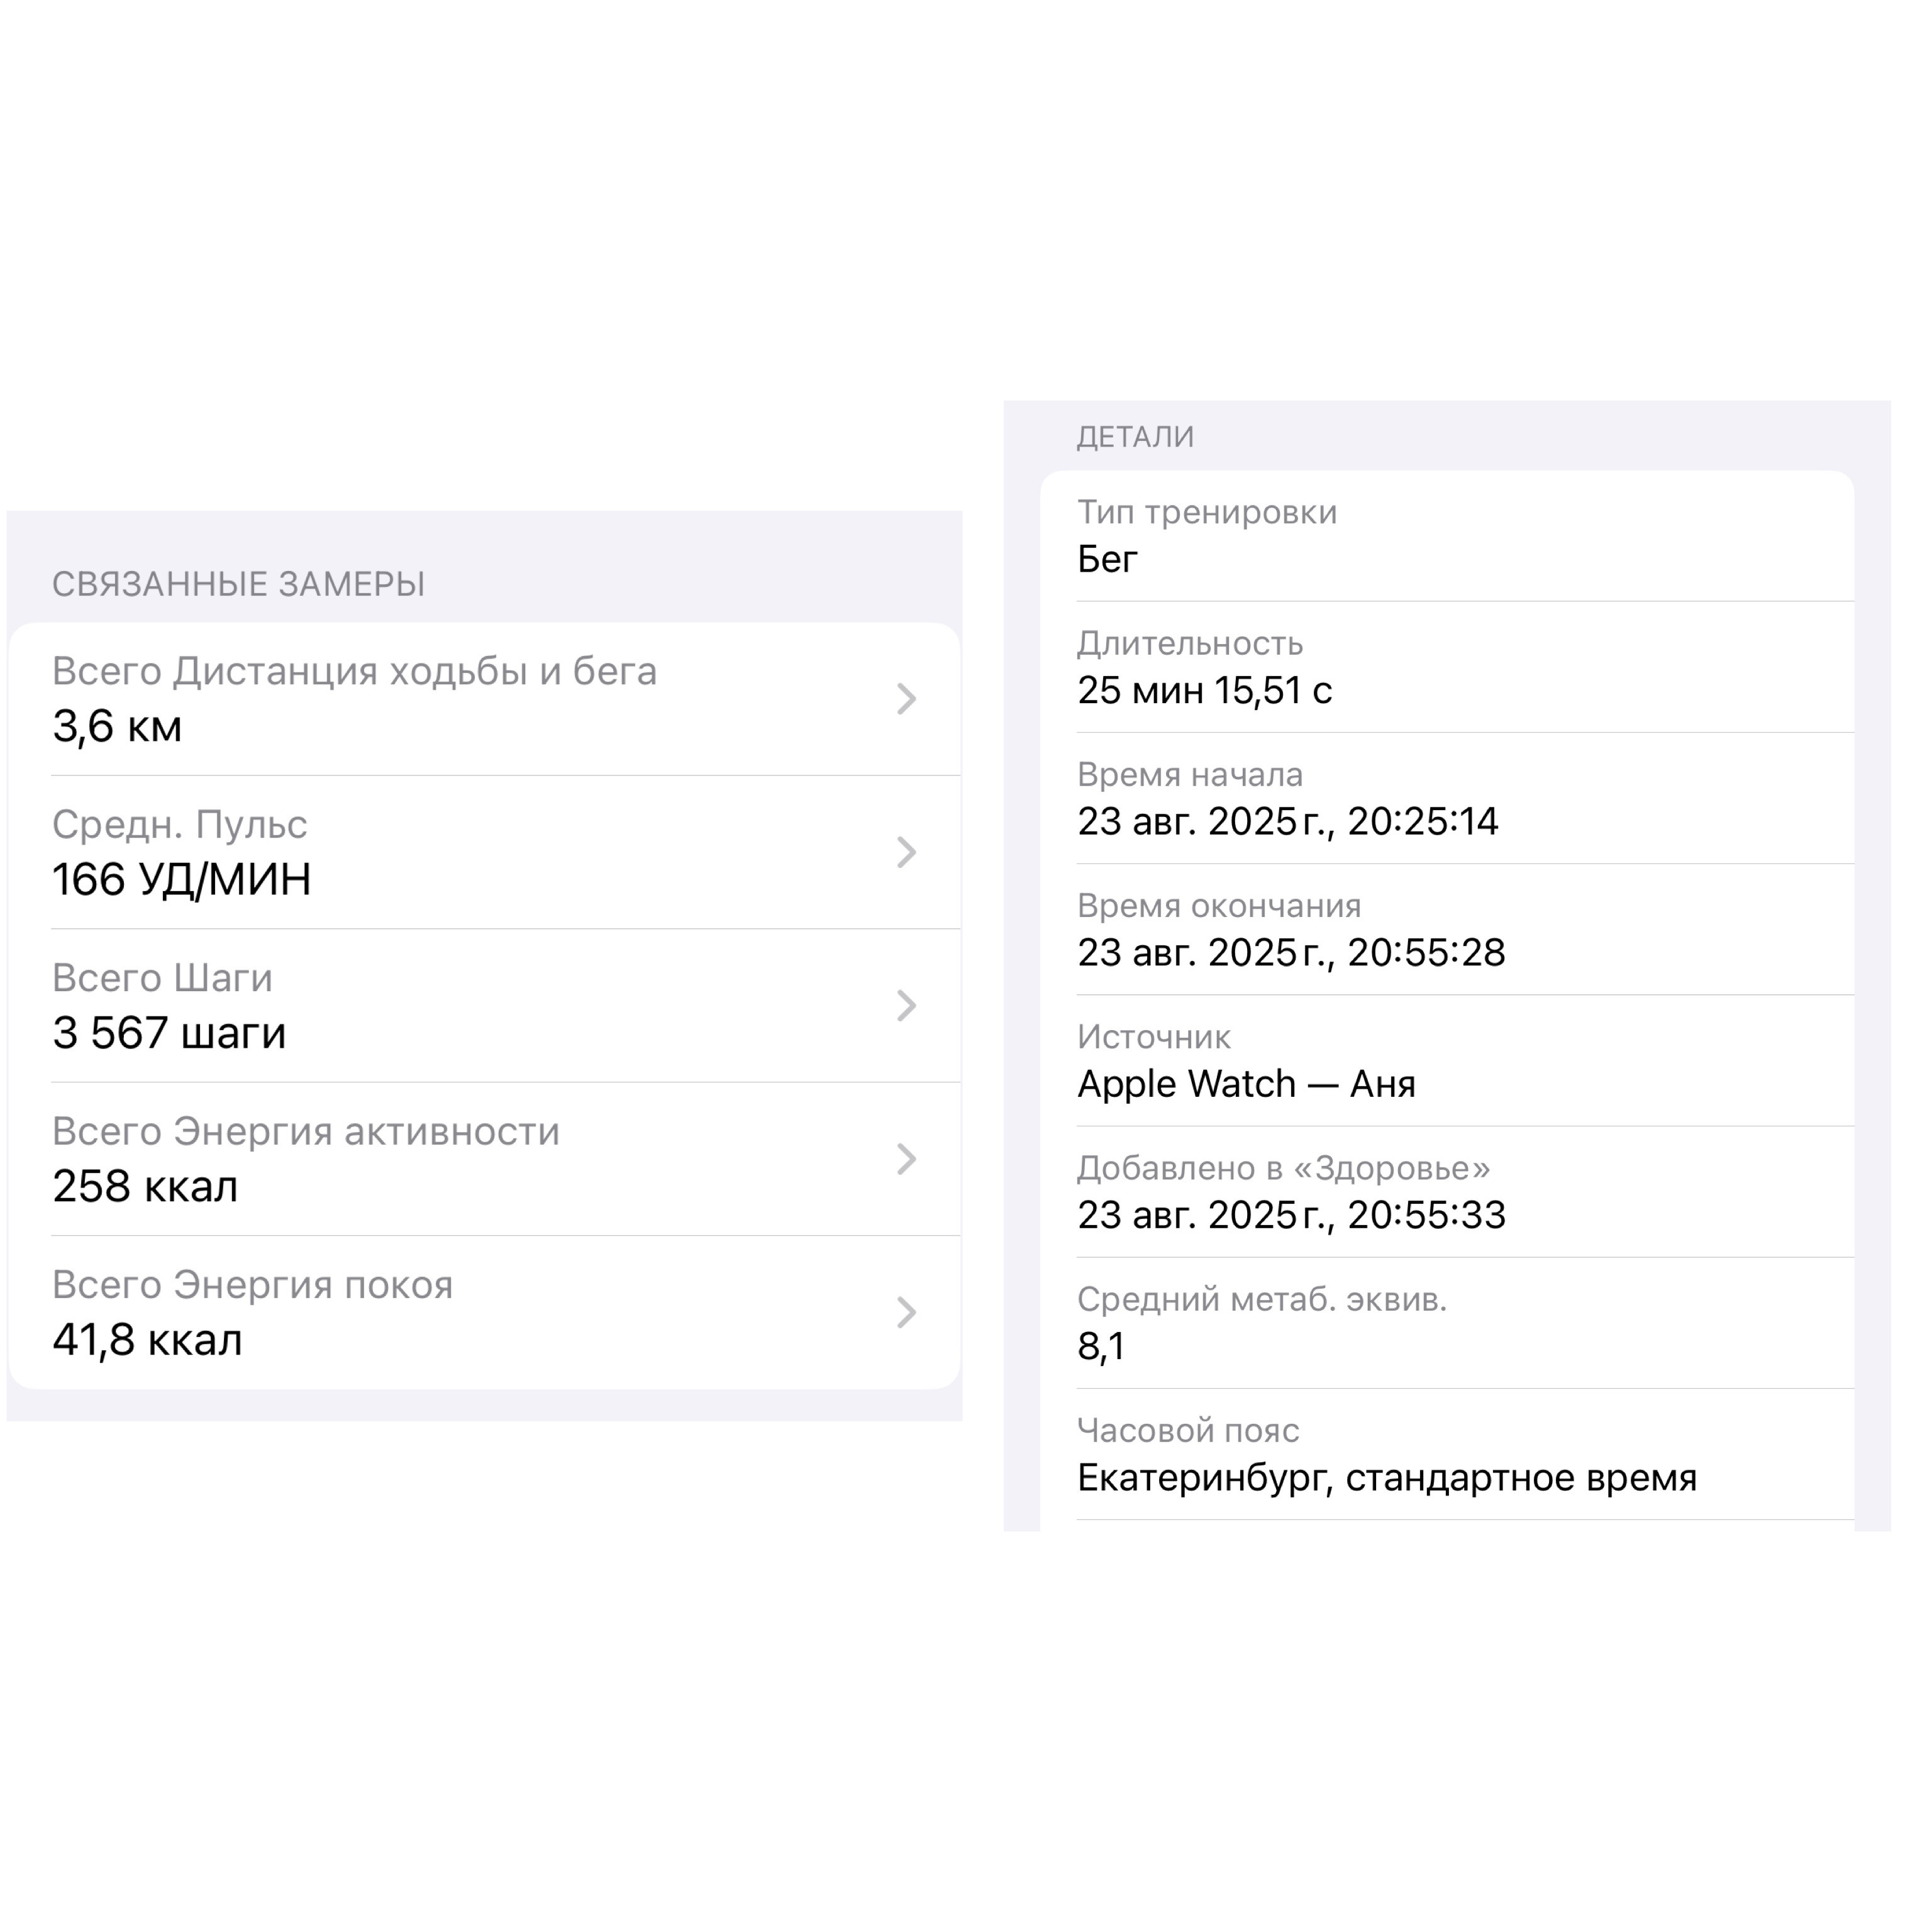Image resolution: width=1932 pixels, height=1932 pixels.
Task: Expand the Средн. Пульс measurement row
Action: 485,852
